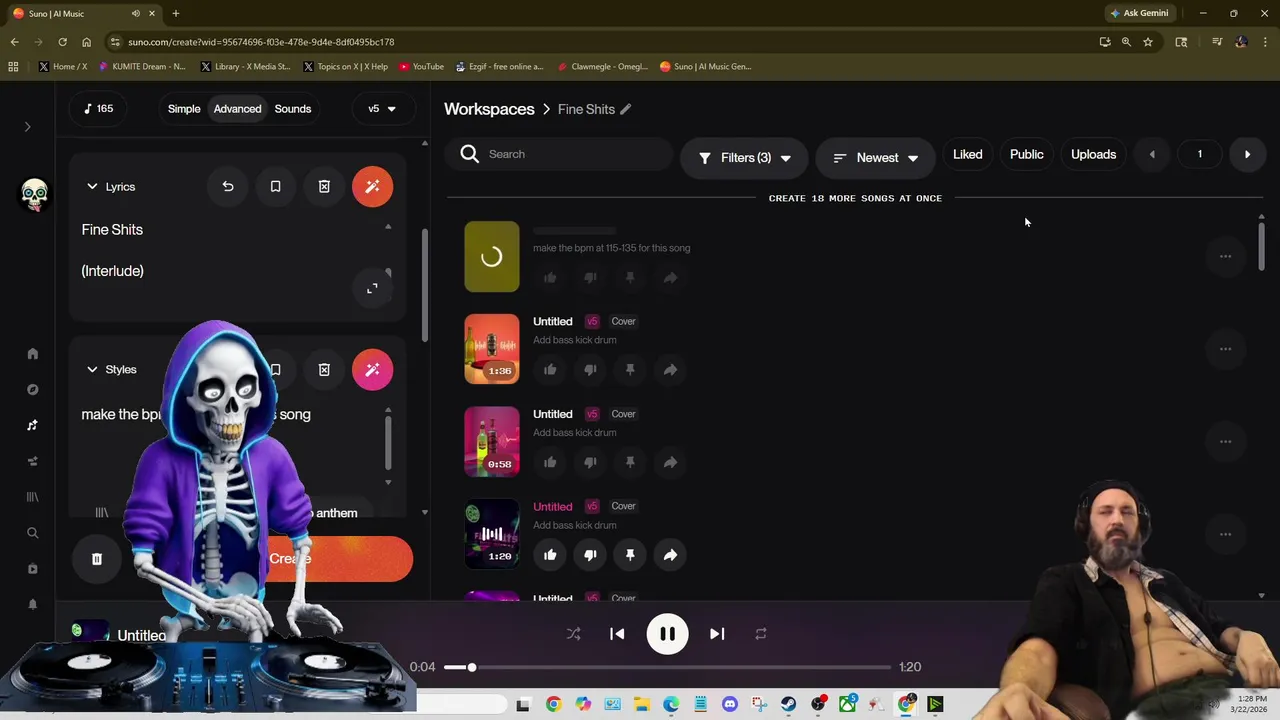Toggle repeat playback
The height and width of the screenshot is (720, 1280).
click(761, 634)
